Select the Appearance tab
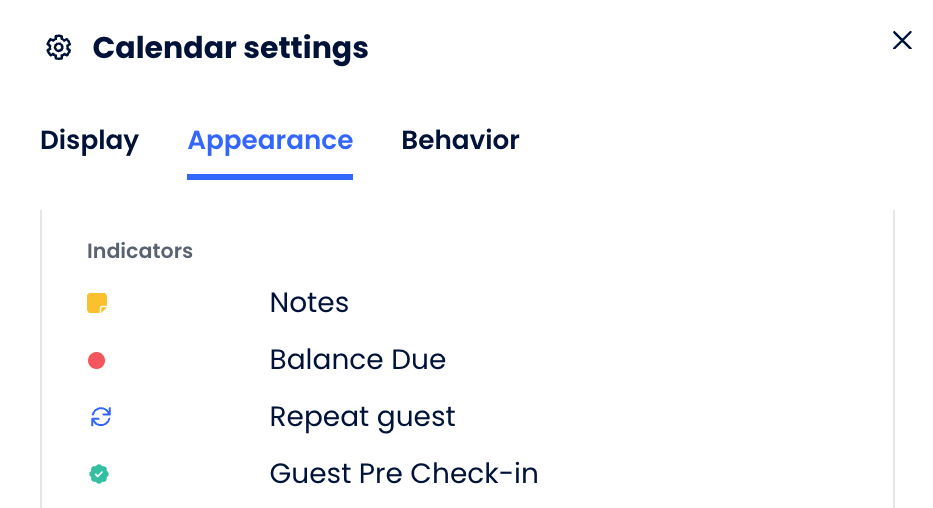Image resolution: width=933 pixels, height=508 pixels. 270,140
